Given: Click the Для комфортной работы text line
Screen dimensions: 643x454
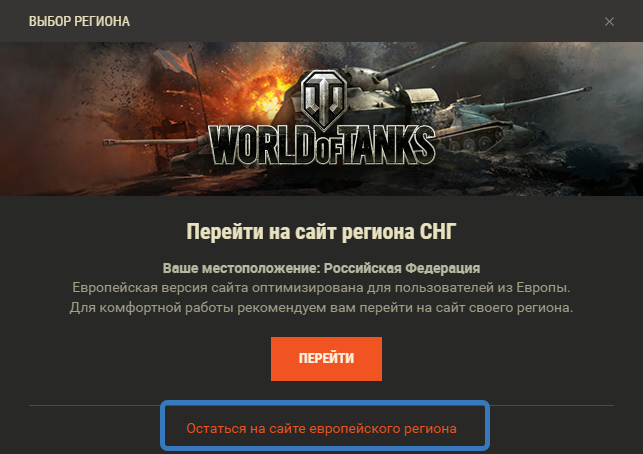Looking at the screenshot, I should pyautogui.click(x=321, y=307).
